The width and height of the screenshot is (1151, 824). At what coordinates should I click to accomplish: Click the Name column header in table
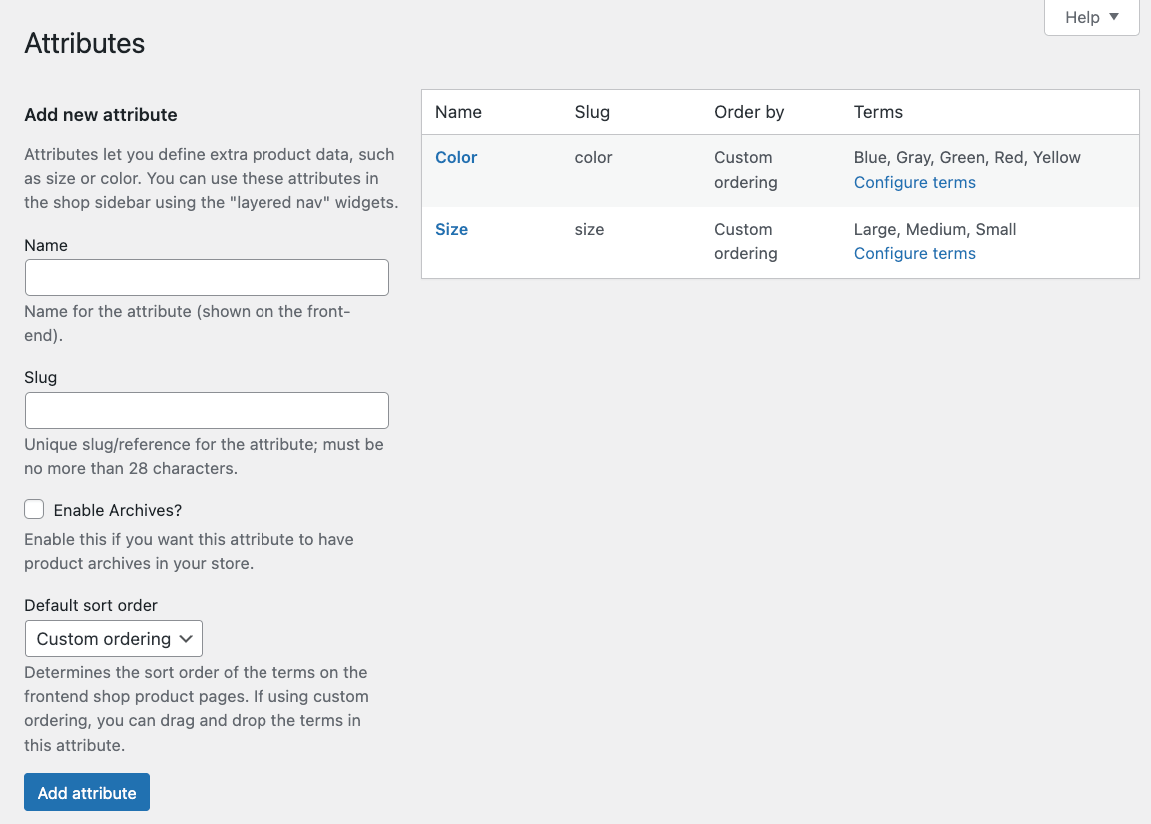pos(459,113)
